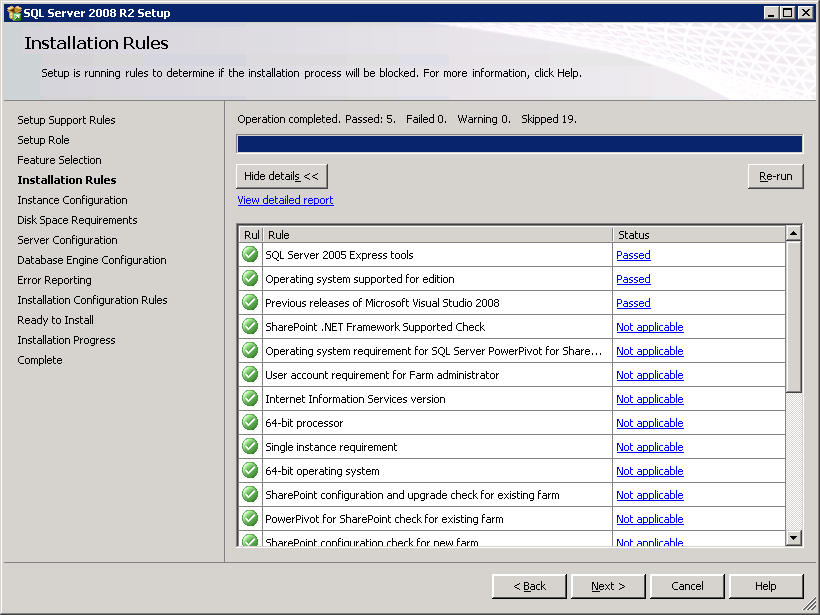This screenshot has width=820, height=615.
Task: Click green check icon for 64-bit operating system
Action: 250,471
